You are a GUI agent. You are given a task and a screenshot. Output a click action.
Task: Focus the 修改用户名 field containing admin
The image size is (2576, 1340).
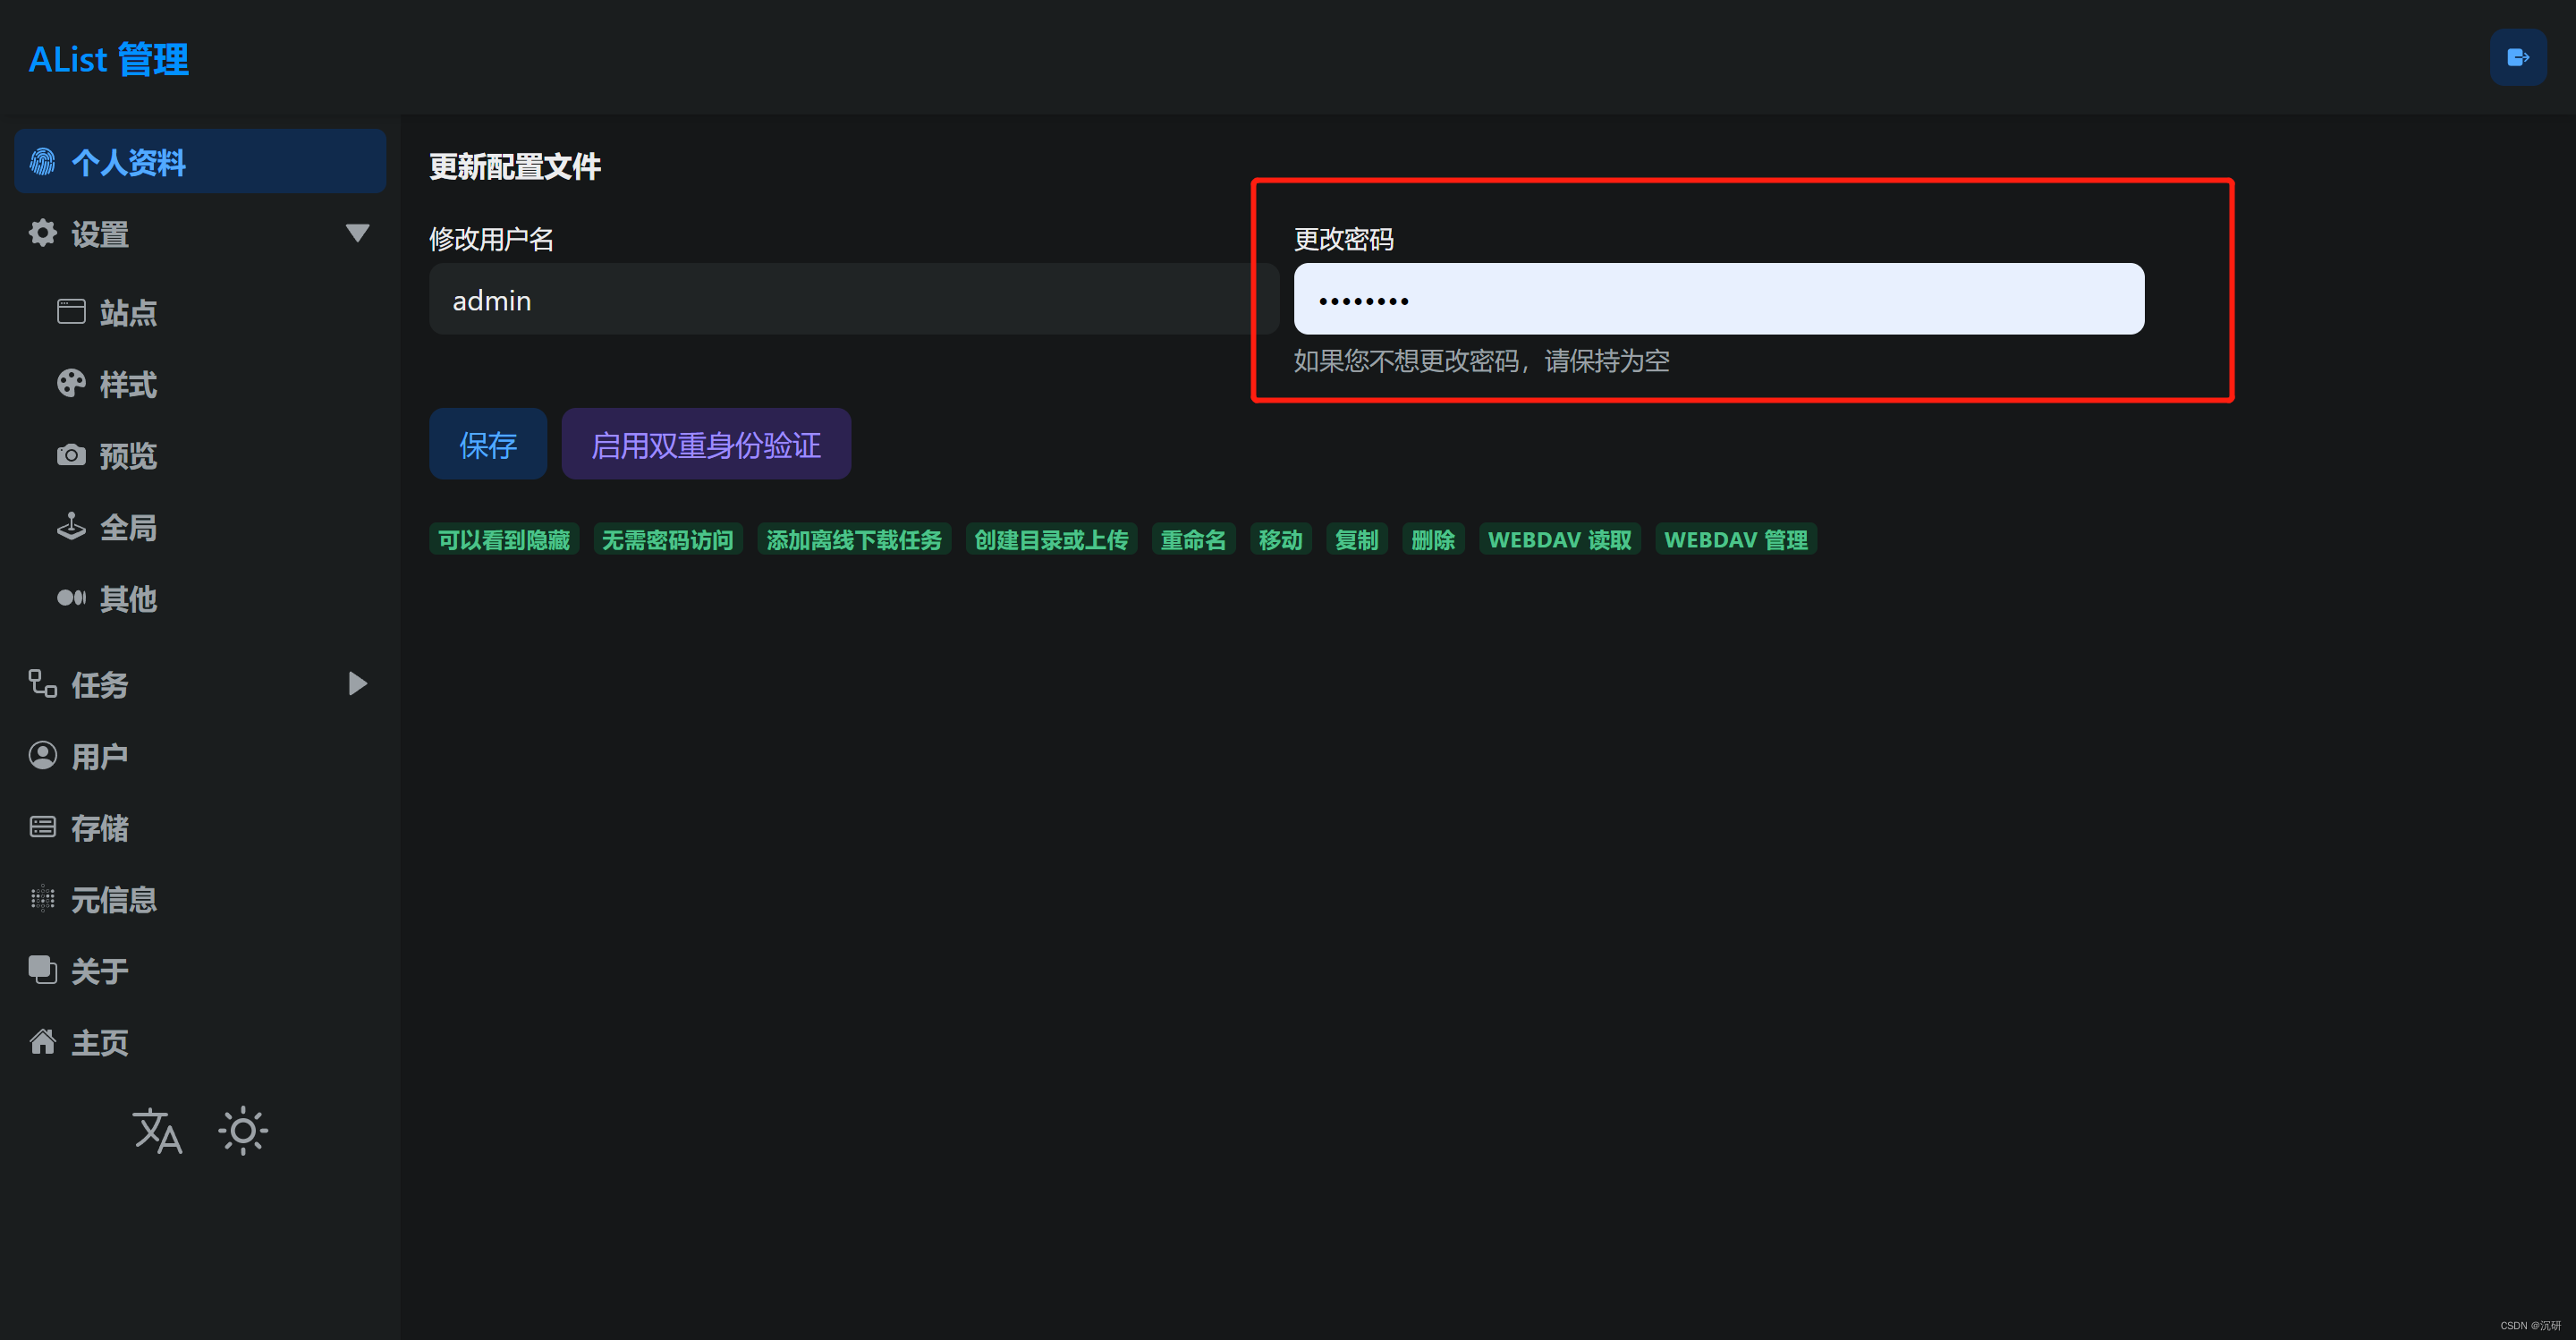click(854, 299)
